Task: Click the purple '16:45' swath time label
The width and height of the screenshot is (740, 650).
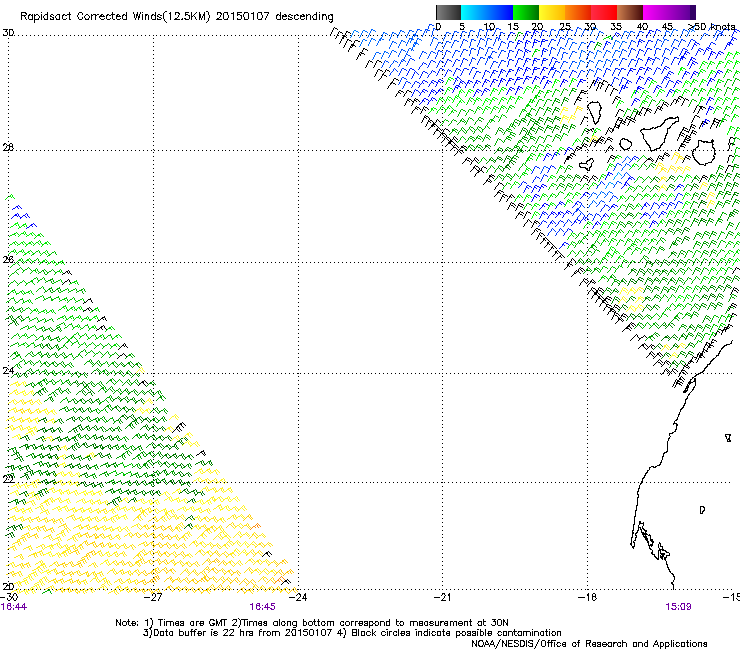Action: click(262, 607)
